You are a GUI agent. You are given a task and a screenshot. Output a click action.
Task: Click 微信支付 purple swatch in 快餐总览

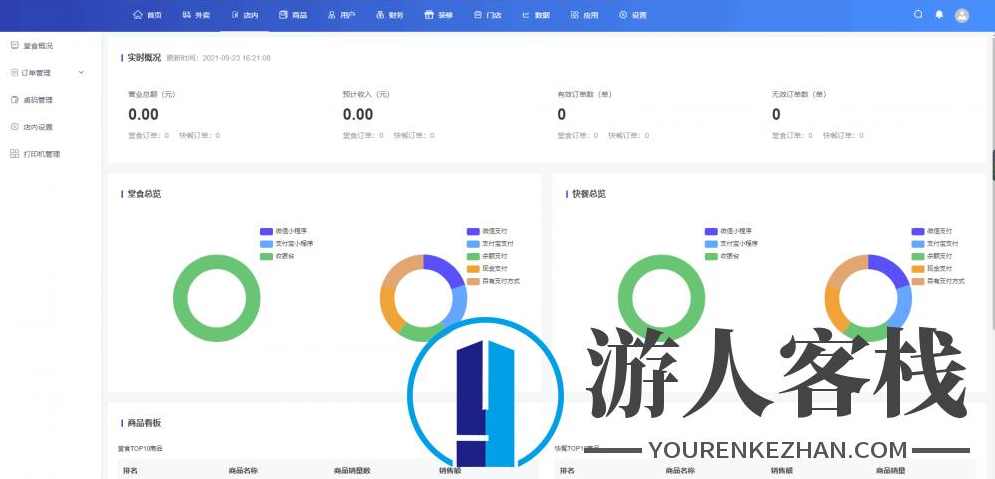coord(918,232)
